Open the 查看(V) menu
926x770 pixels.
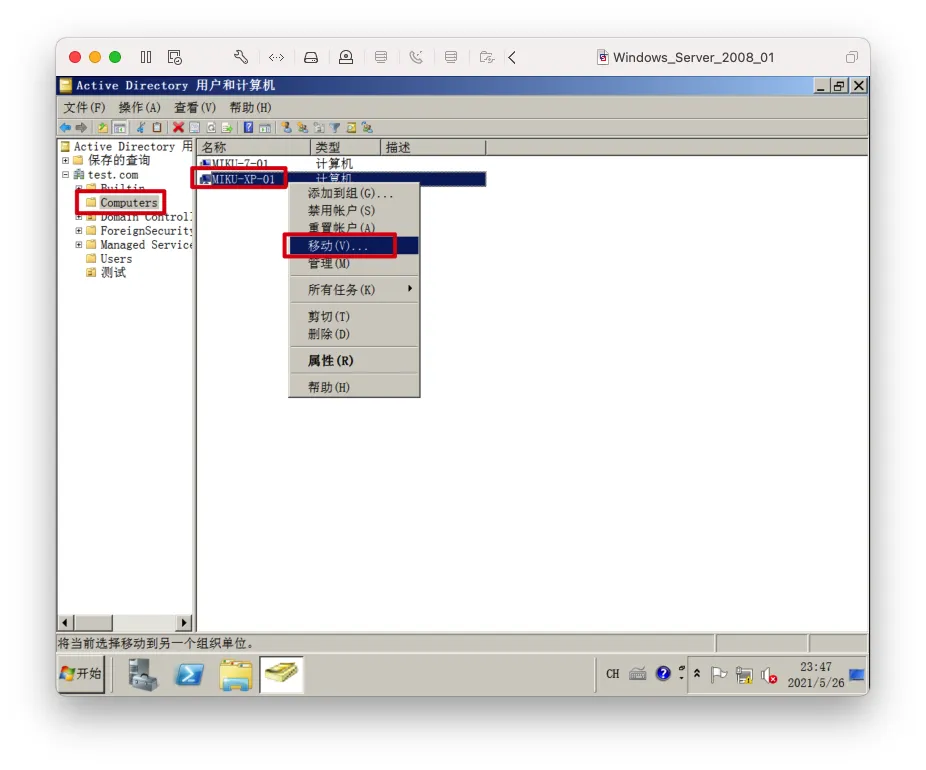tap(195, 107)
